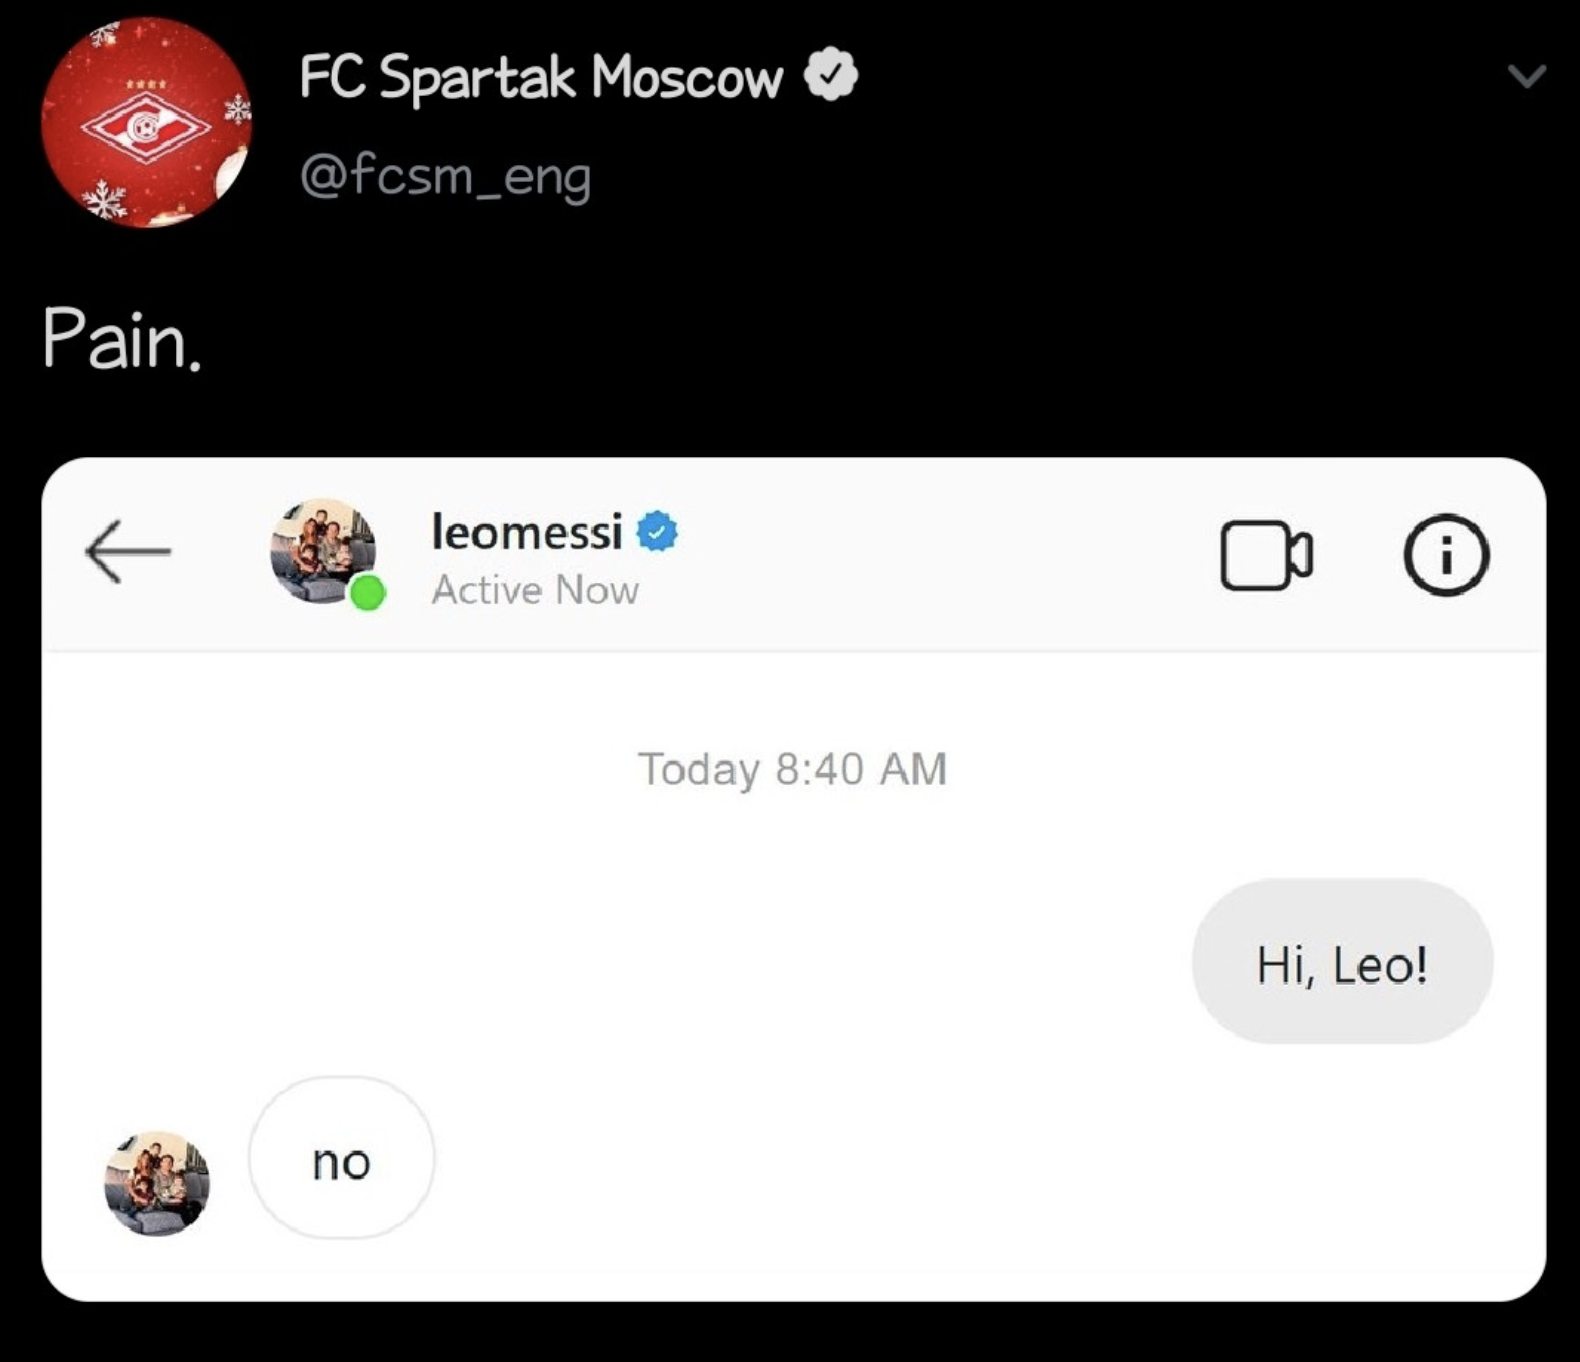Click the FC Spartak Moscow profile picture

tap(146, 122)
